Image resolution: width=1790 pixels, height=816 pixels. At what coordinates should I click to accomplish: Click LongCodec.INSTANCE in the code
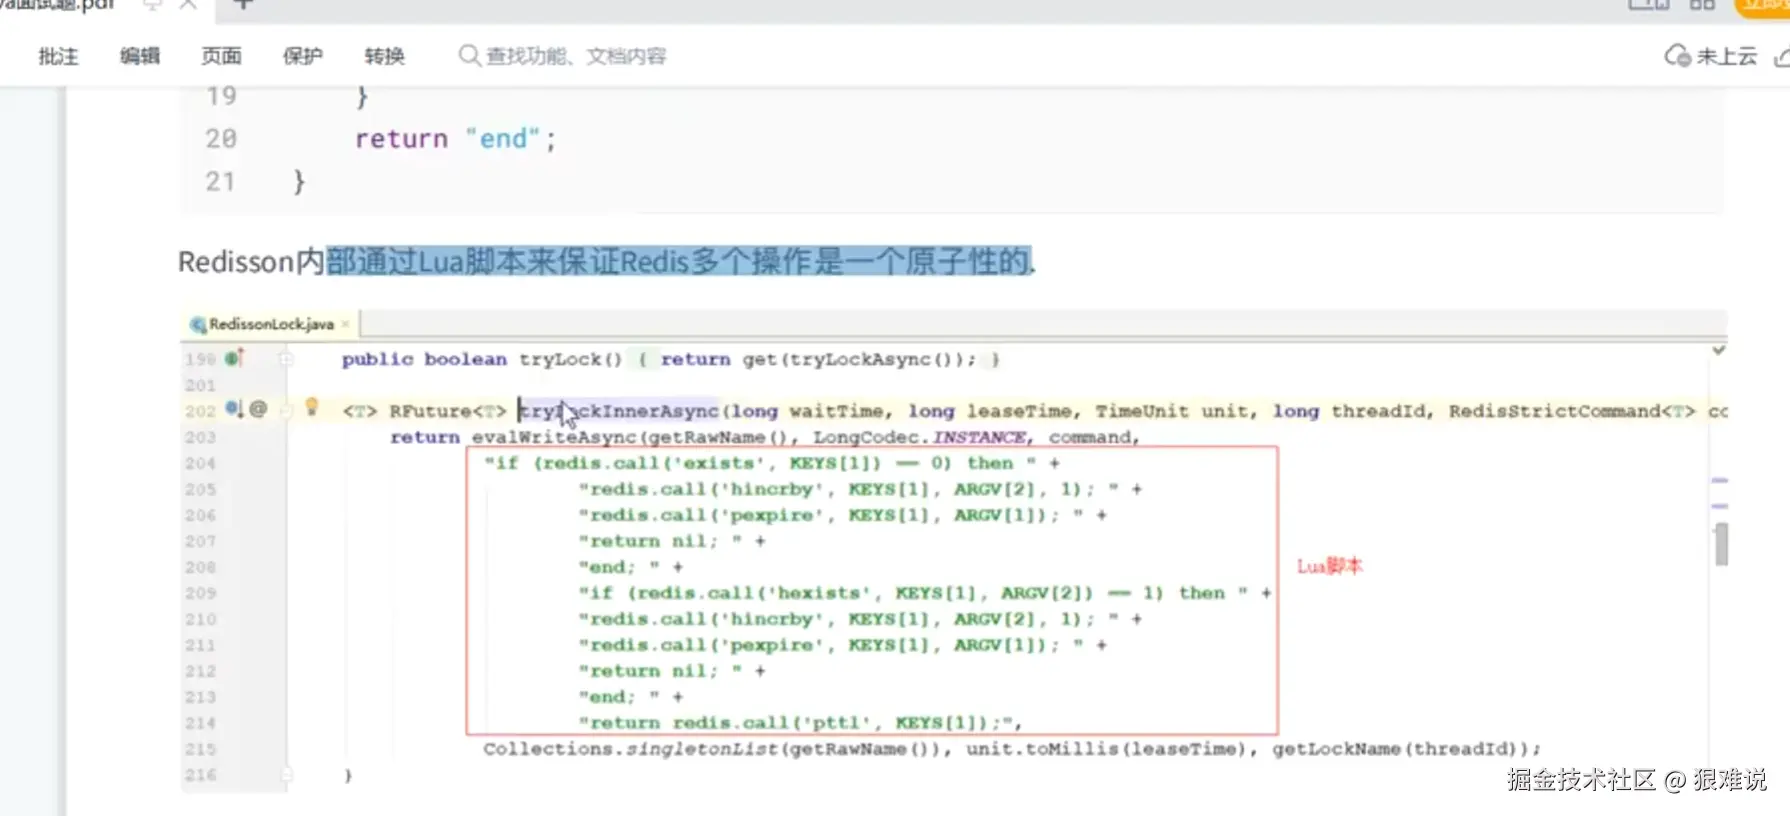[x=922, y=437]
